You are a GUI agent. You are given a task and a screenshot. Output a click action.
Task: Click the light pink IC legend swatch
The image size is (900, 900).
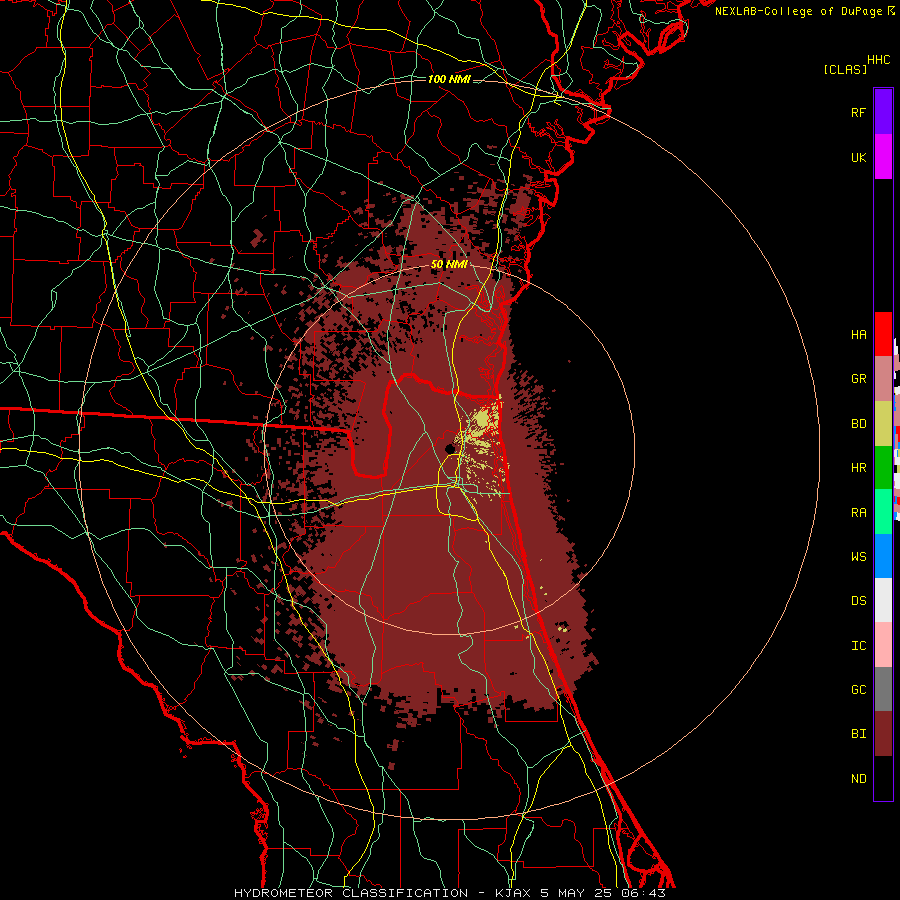[x=883, y=645]
